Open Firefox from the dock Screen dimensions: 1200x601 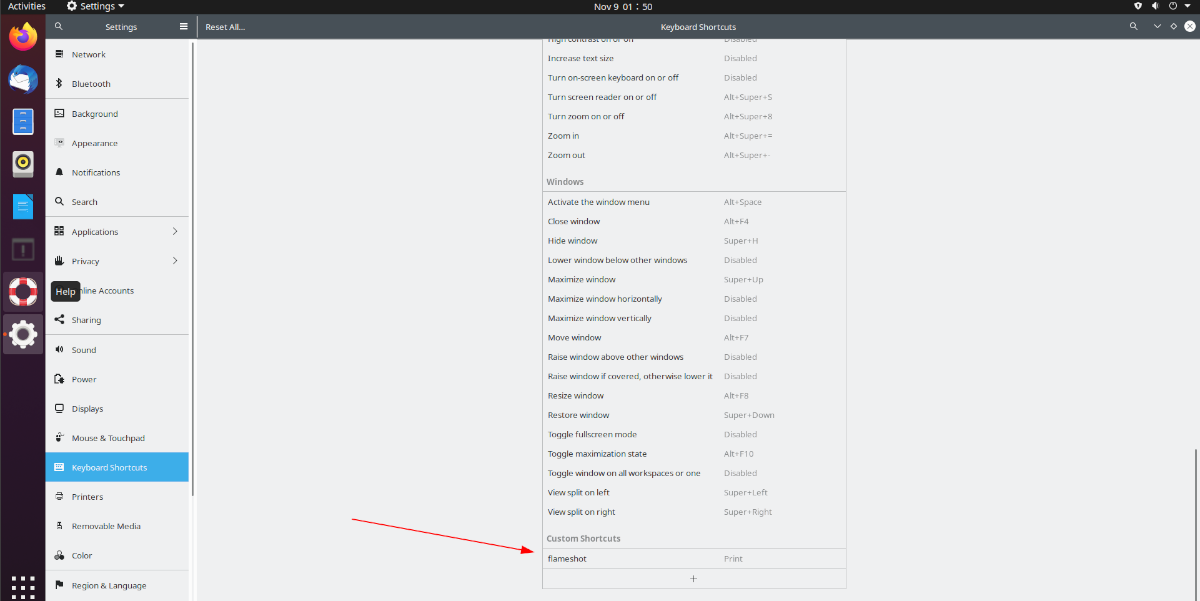pos(23,38)
